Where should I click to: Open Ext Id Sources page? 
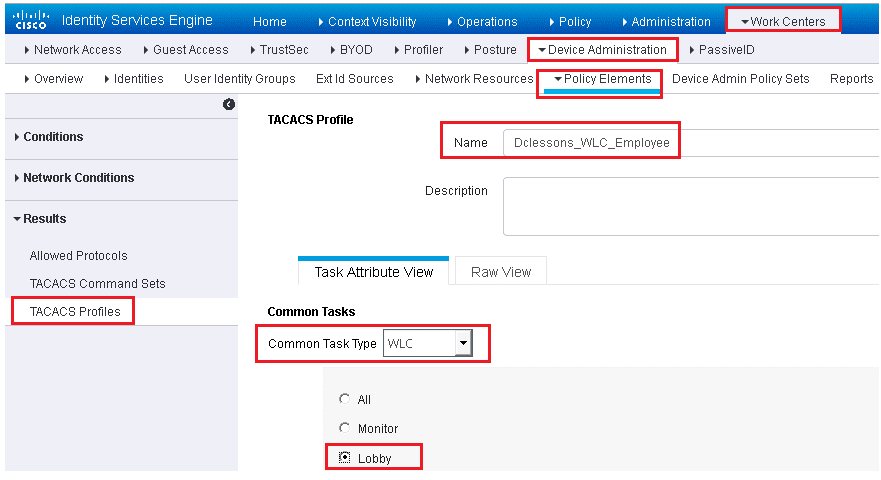click(355, 79)
